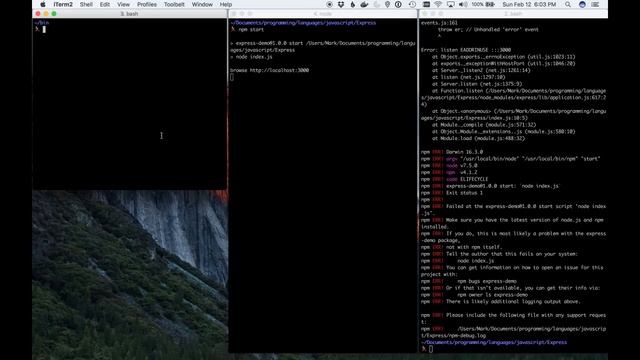Zoom the '3. bash' window with green button
This screenshot has width=640, height=360.
coord(54,14)
